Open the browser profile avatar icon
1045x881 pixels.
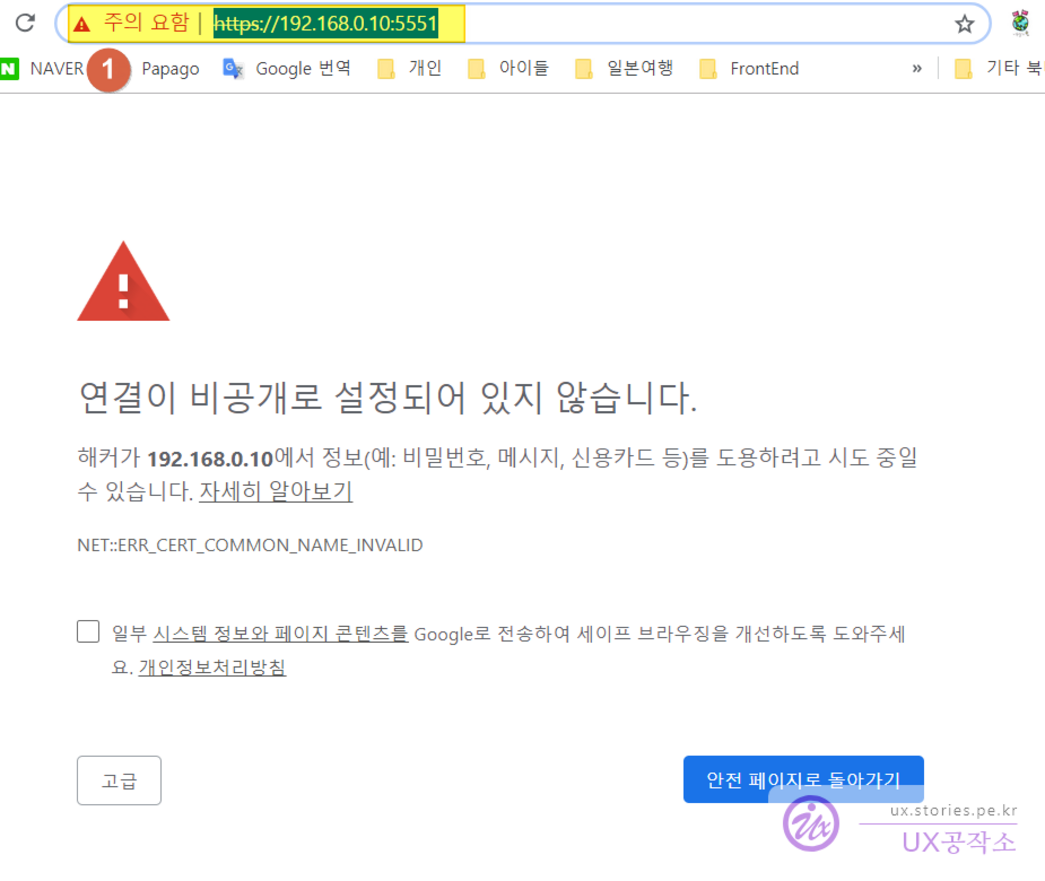(1020, 23)
